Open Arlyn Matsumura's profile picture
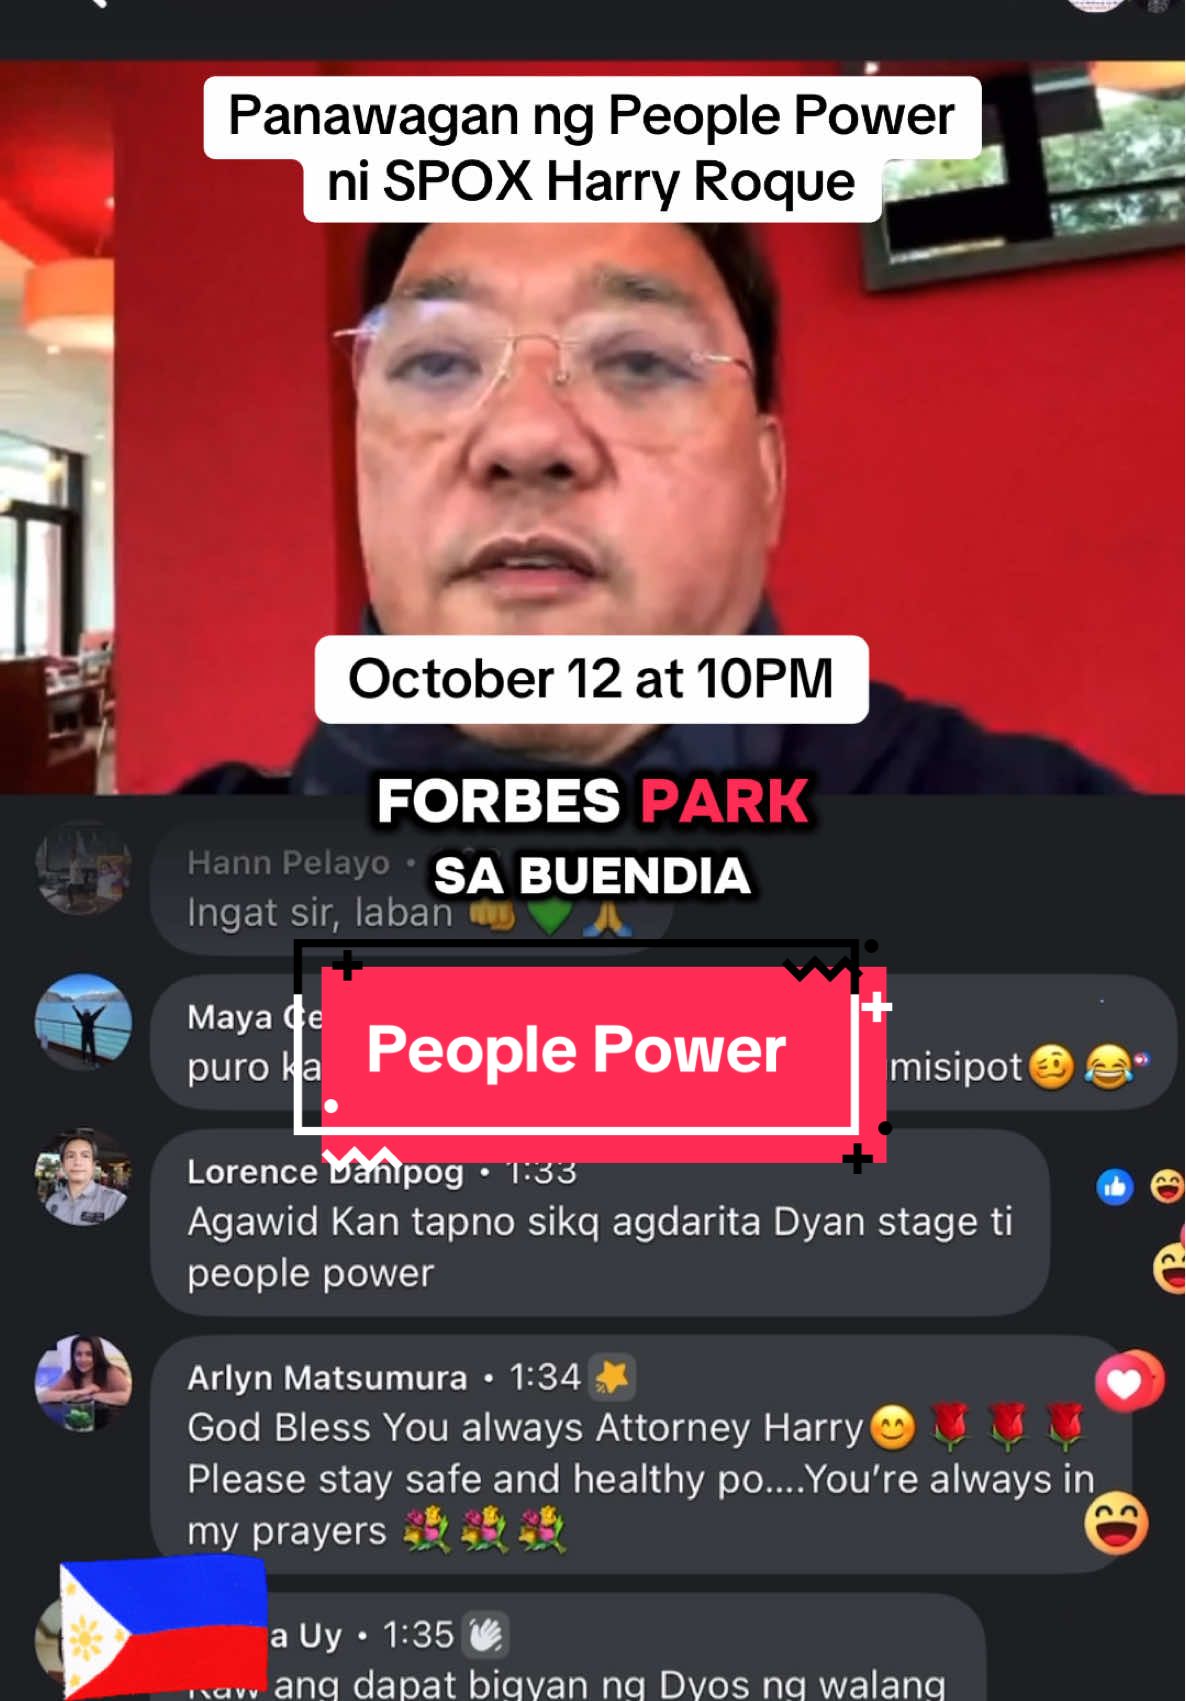This screenshot has width=1186, height=1701. point(83,1382)
